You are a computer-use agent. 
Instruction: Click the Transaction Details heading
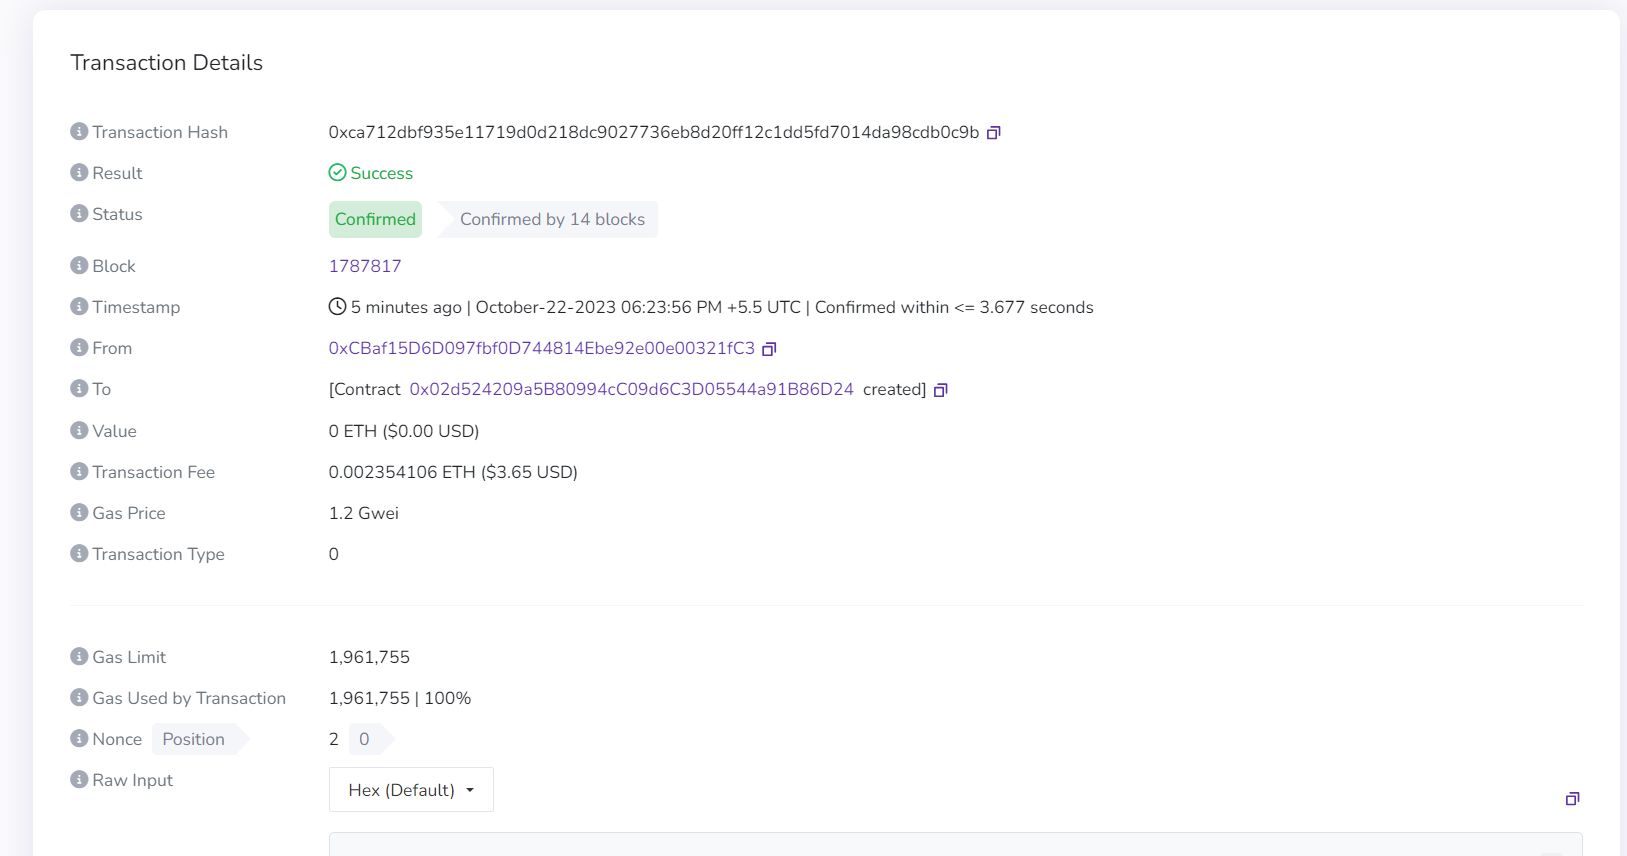click(167, 62)
